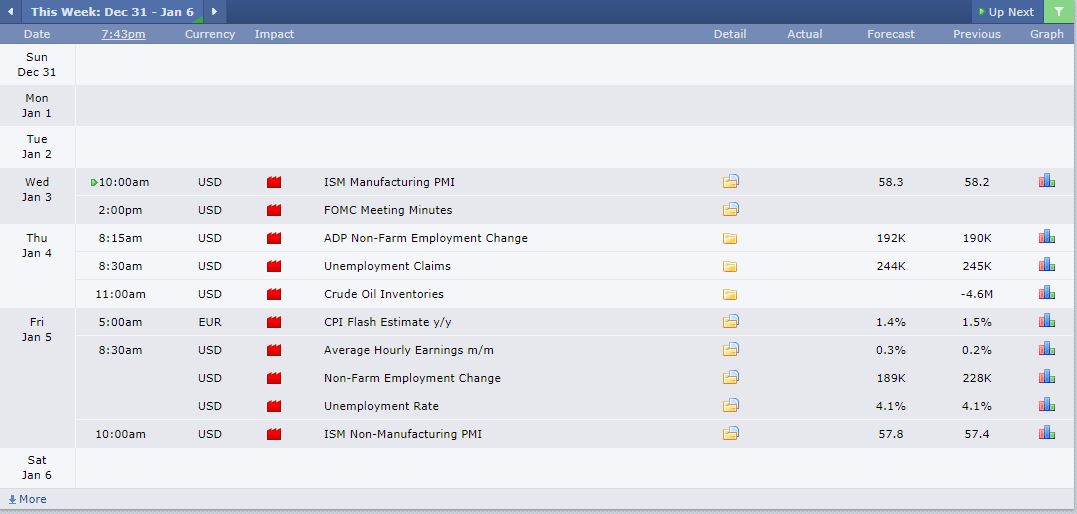Open detail folder for FOMC Meeting Minutes
Screen dimensions: 1077x514
(730, 210)
